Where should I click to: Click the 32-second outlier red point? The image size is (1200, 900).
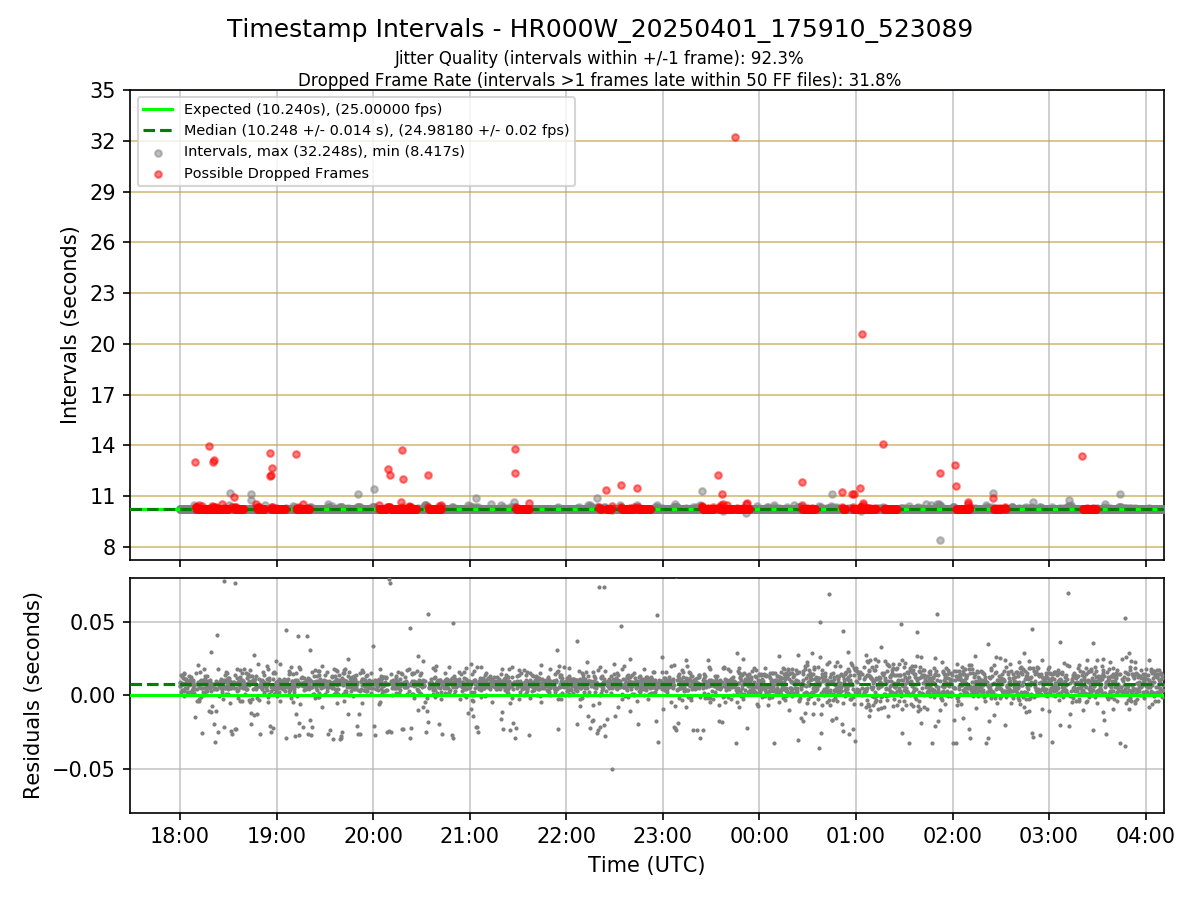[735, 137]
